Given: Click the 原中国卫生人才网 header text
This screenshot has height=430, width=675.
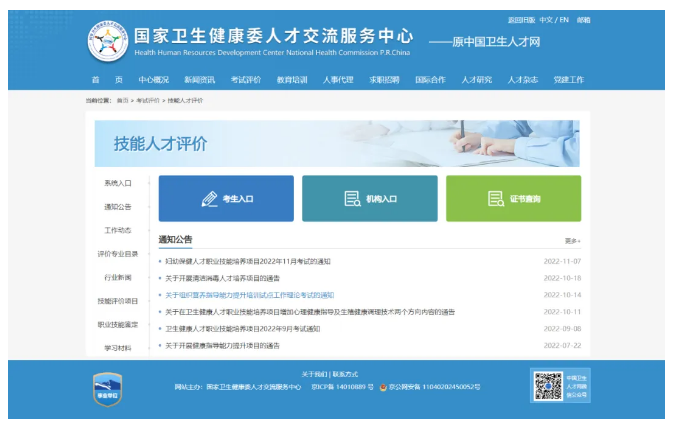Looking at the screenshot, I should (496, 42).
